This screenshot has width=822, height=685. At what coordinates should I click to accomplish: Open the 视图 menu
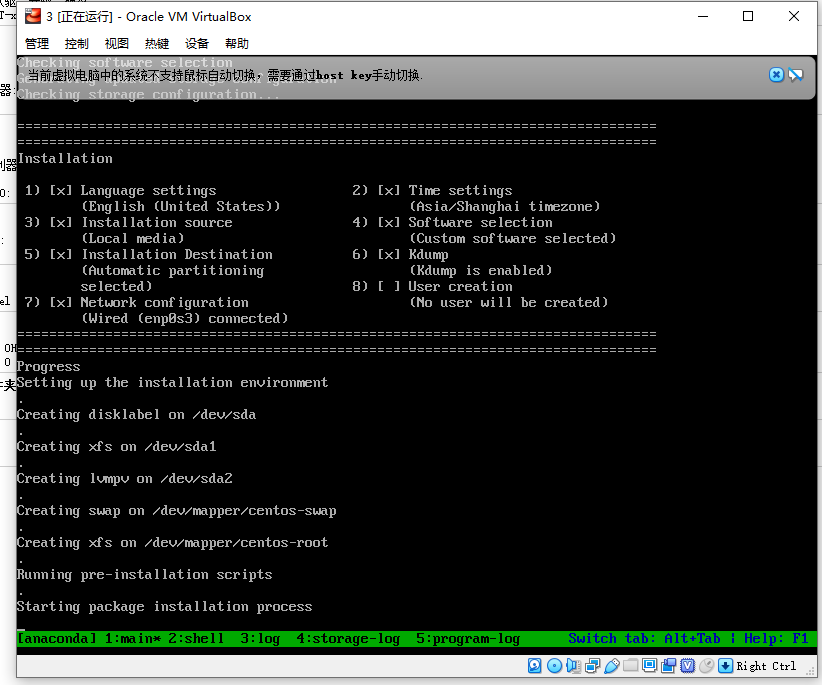[116, 44]
